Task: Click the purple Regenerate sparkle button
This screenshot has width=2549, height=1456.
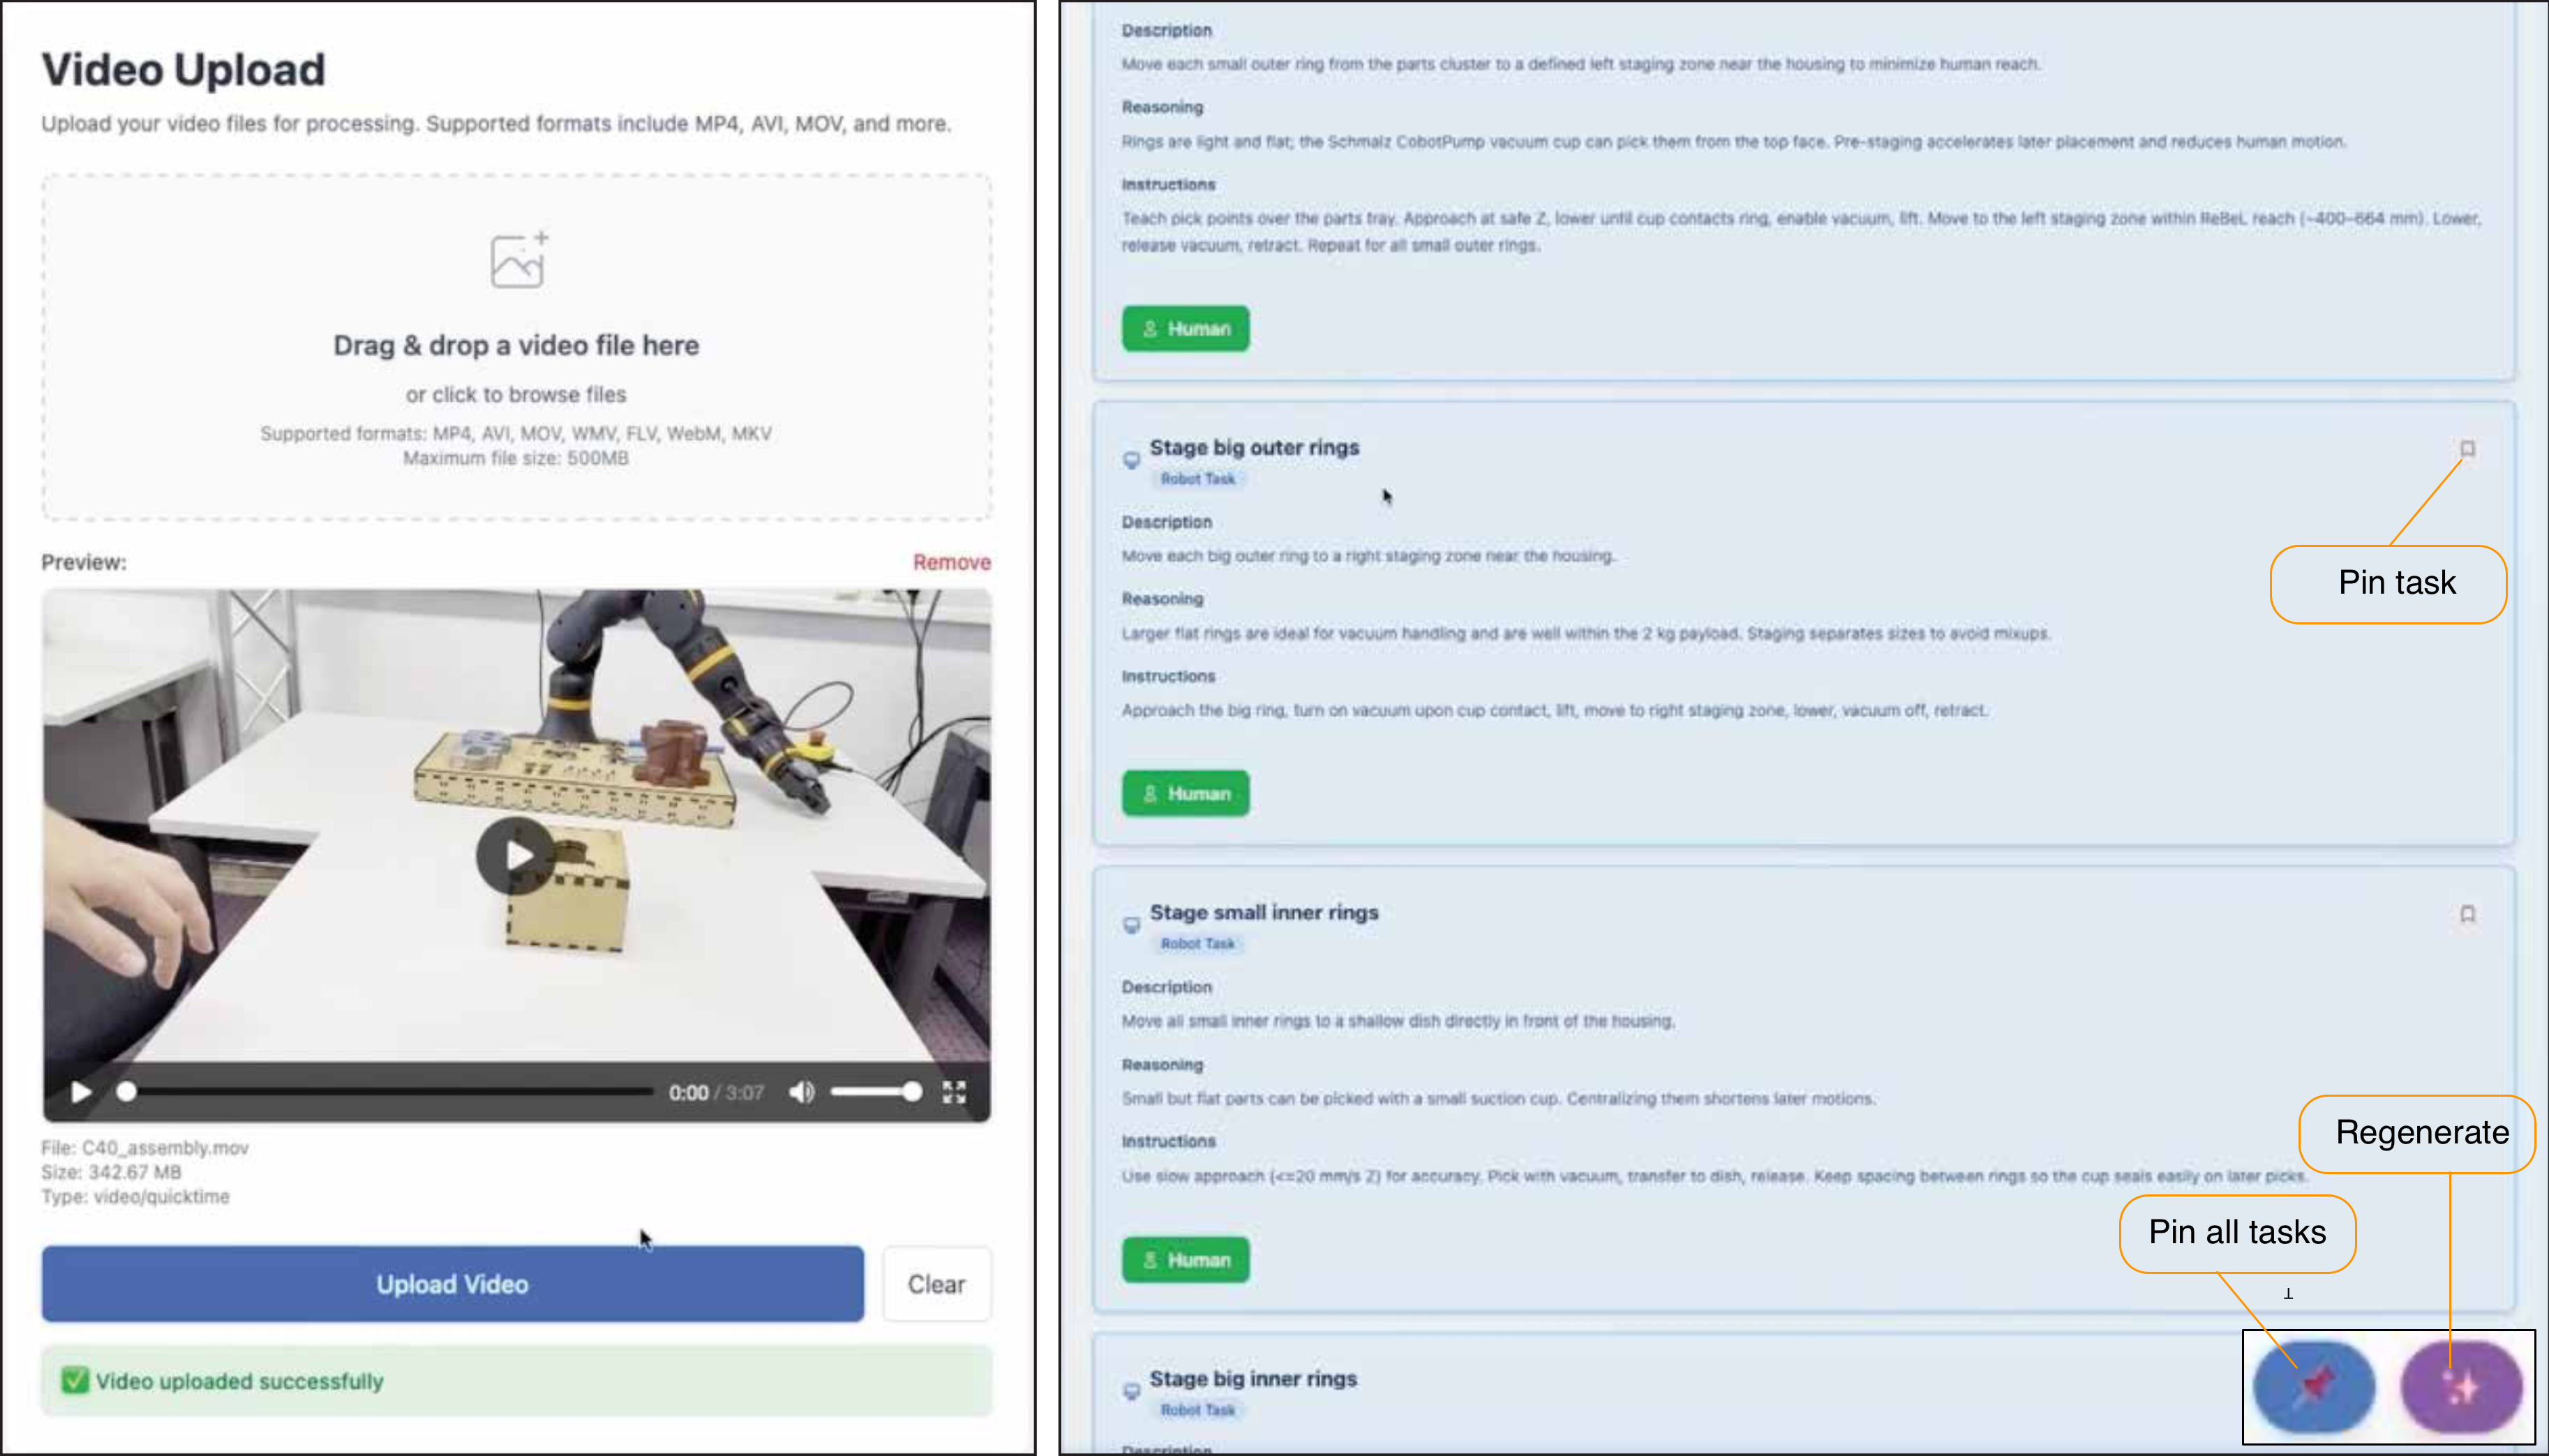Action: tap(2461, 1387)
